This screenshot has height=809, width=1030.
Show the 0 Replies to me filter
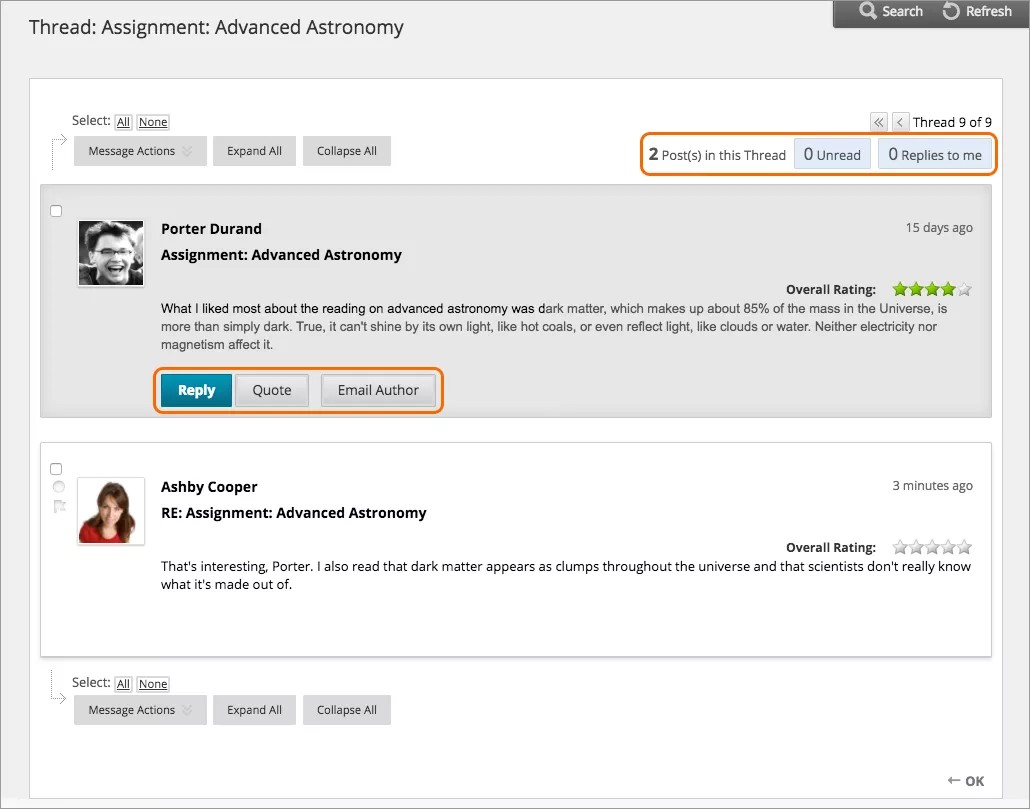(x=935, y=155)
